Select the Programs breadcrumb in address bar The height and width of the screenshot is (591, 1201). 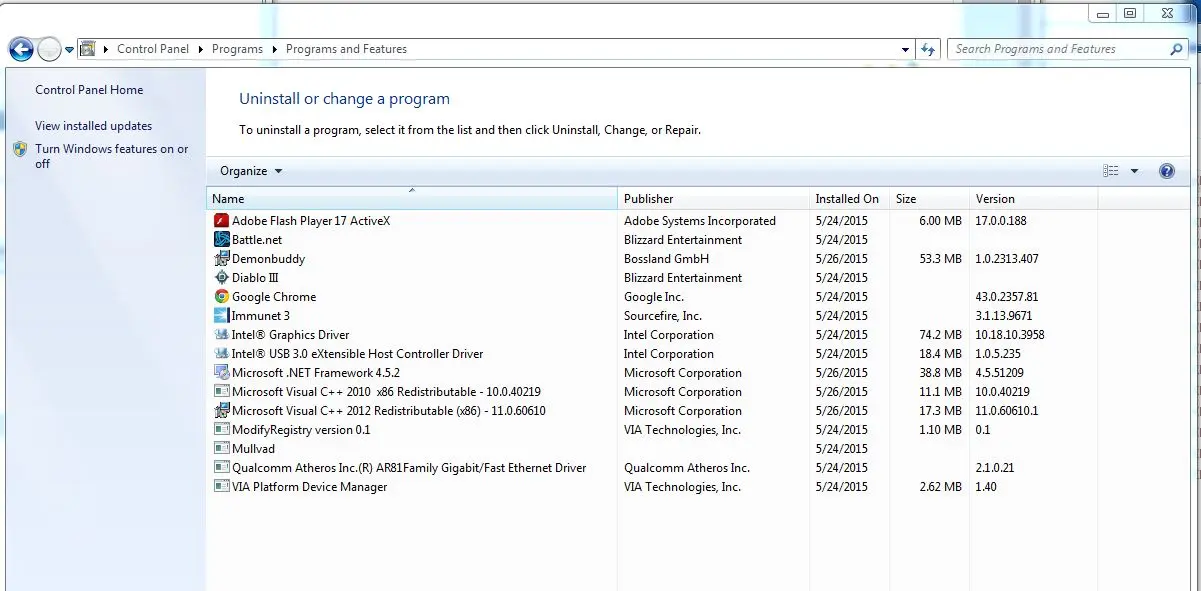tap(237, 49)
